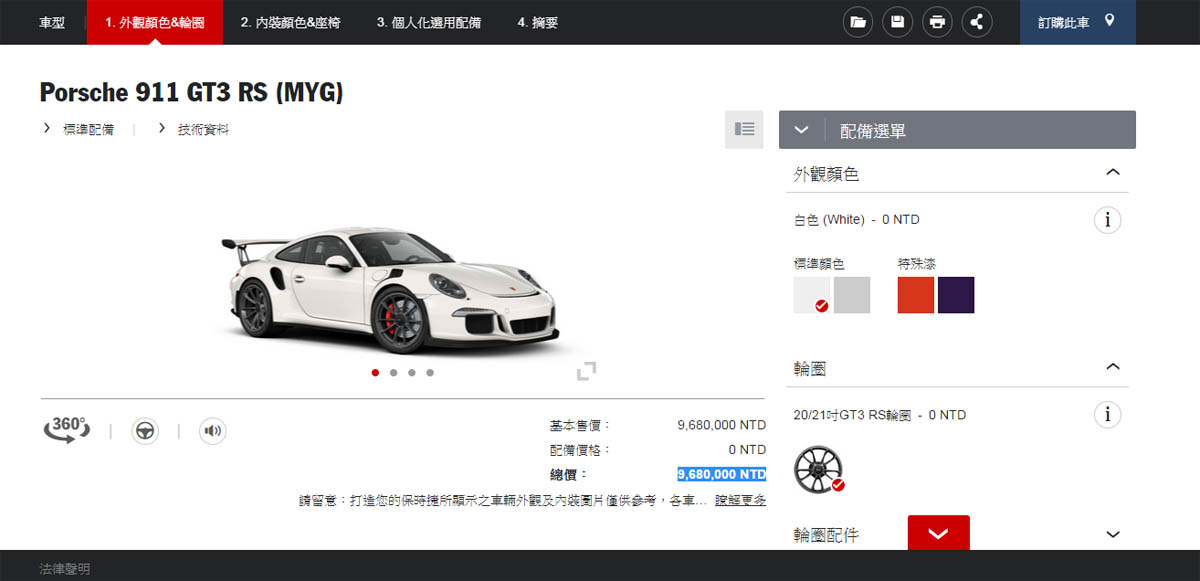Save the current configuration via disk icon
This screenshot has height=581, width=1200.
[897, 21]
